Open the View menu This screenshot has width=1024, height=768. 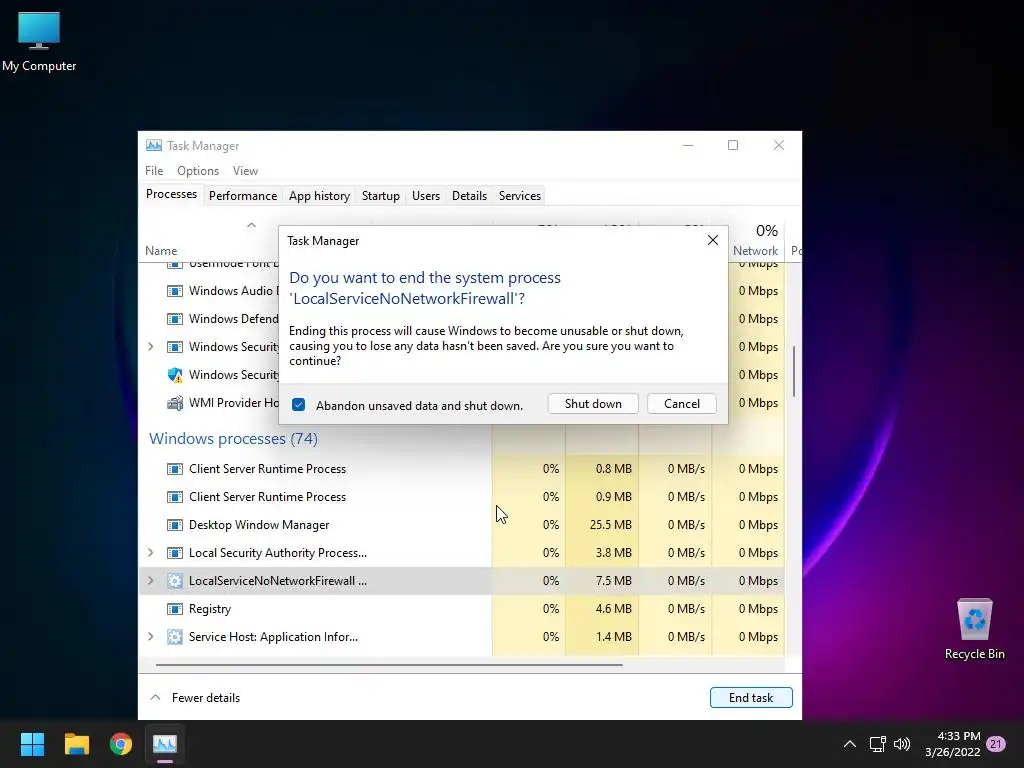(246, 171)
